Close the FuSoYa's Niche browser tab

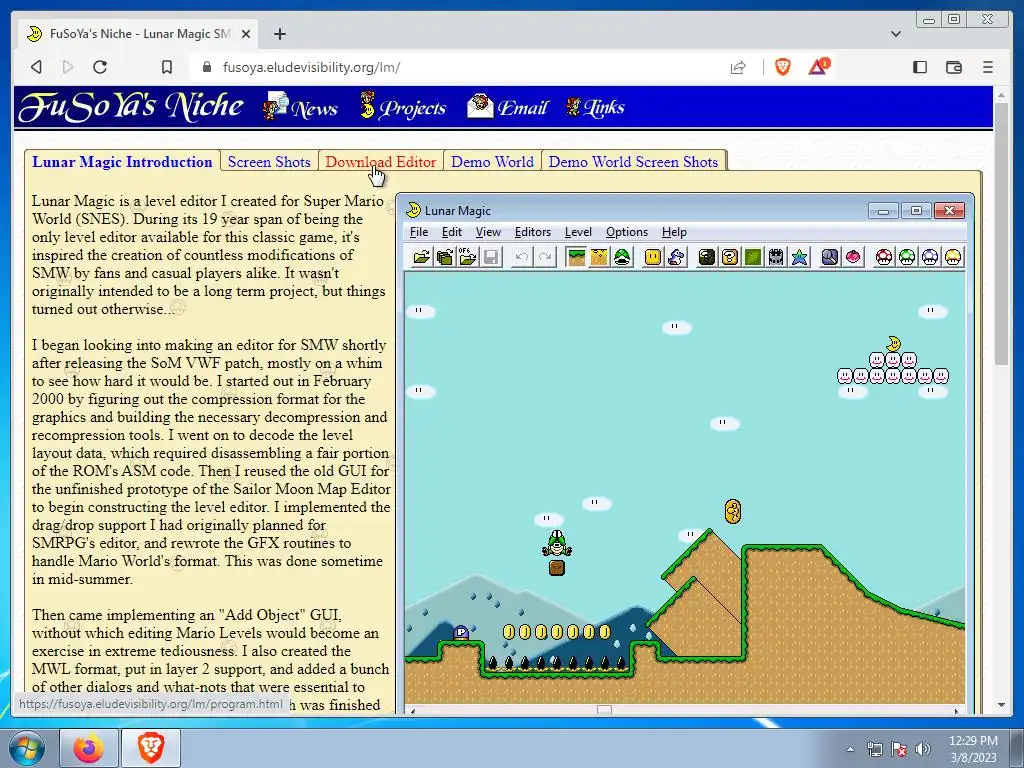click(246, 34)
